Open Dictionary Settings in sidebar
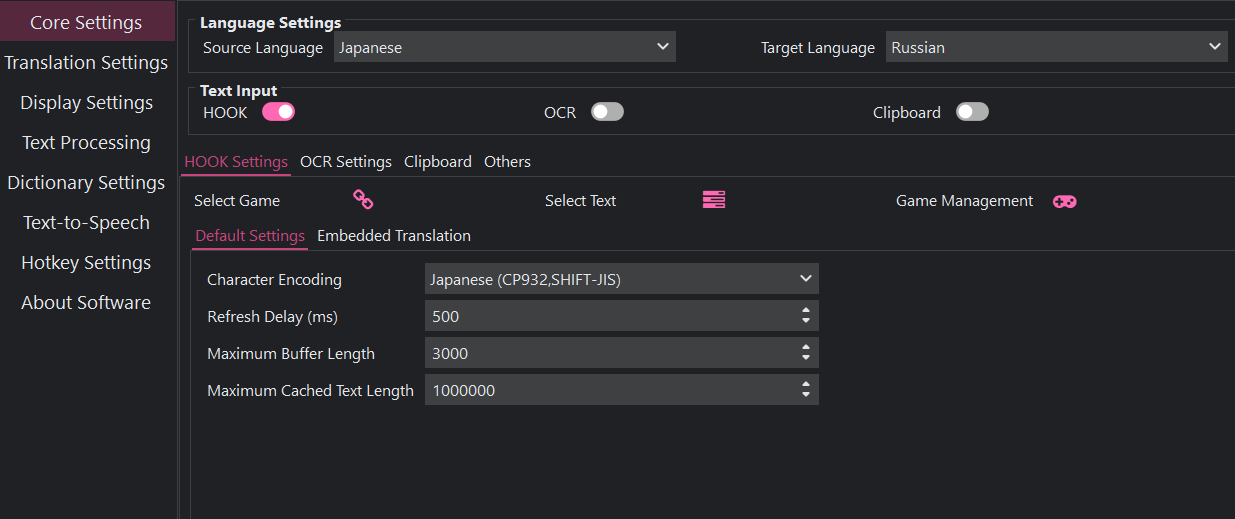Screen dimensions: 1235x519 click(86, 183)
